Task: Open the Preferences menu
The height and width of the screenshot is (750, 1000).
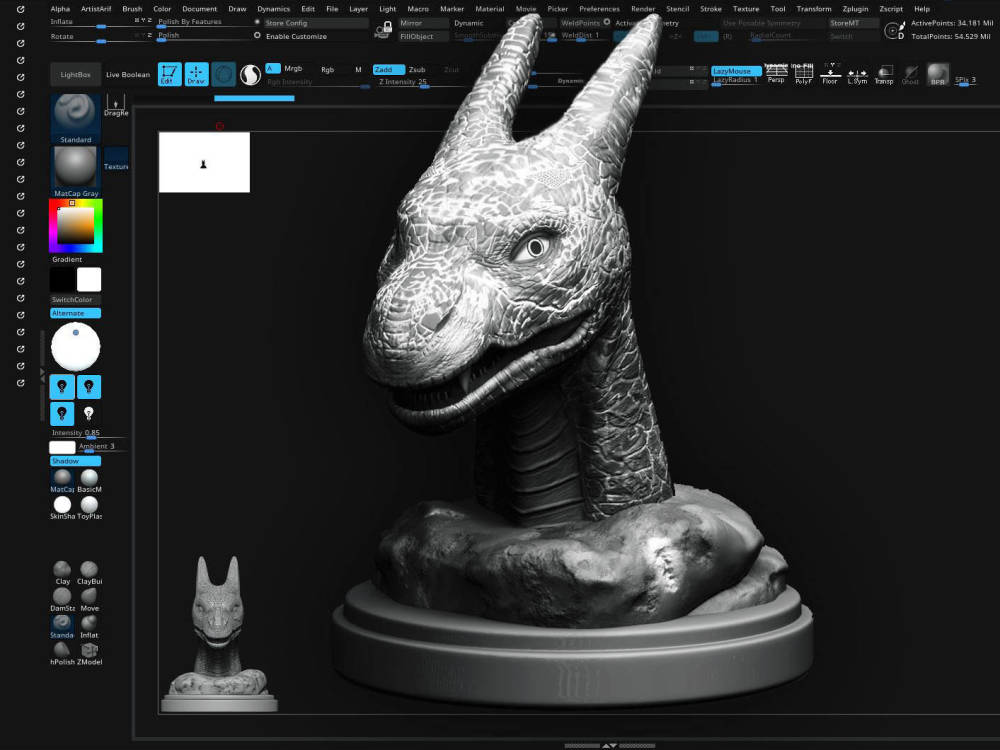Action: [599, 9]
